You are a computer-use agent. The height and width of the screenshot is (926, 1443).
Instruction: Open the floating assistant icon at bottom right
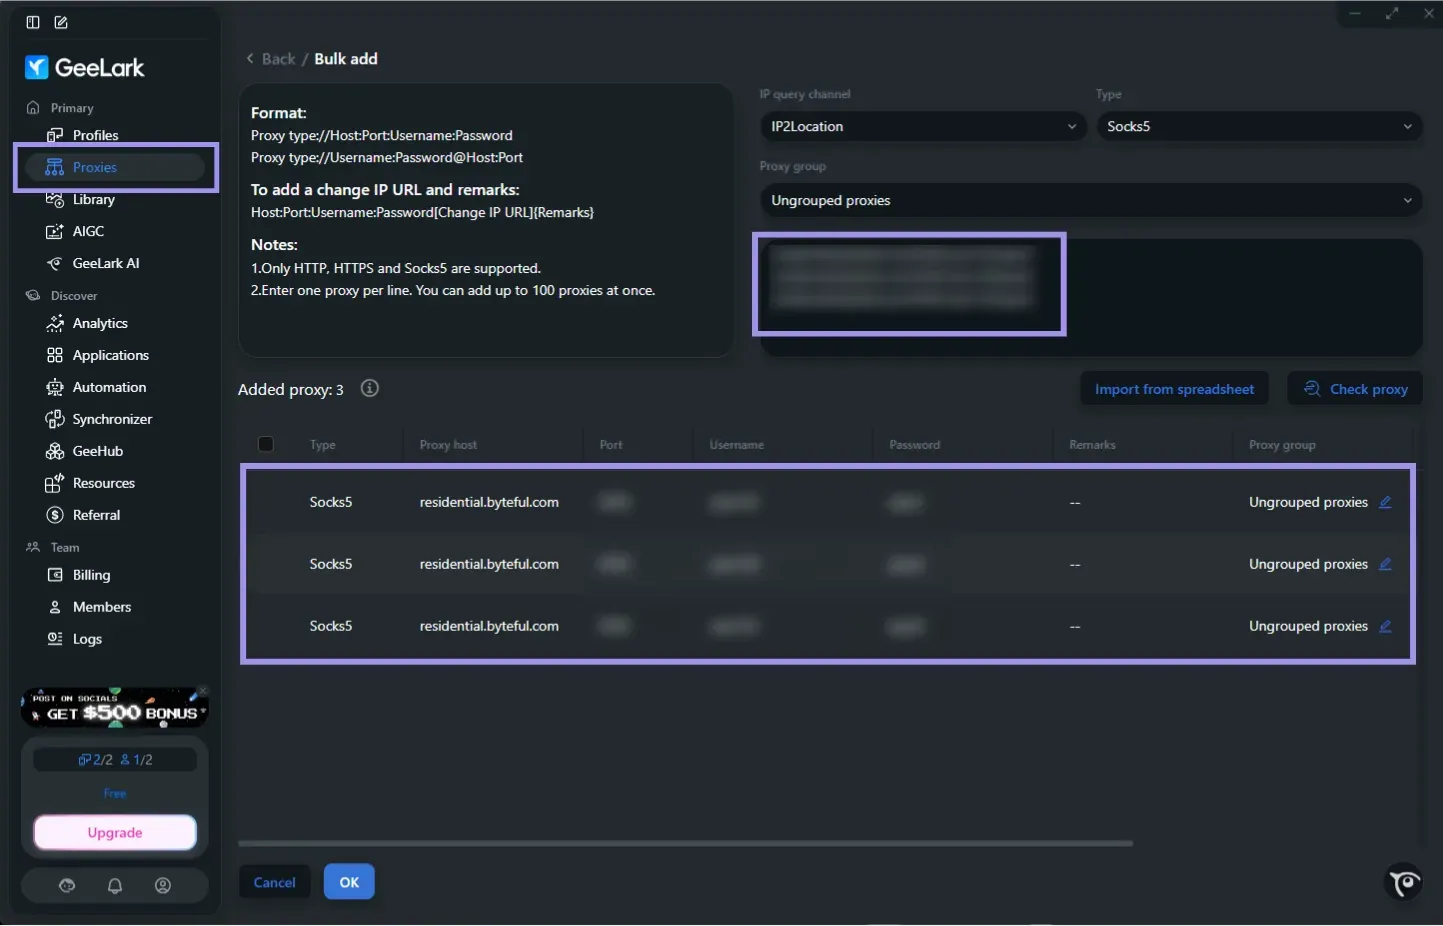tap(1404, 881)
